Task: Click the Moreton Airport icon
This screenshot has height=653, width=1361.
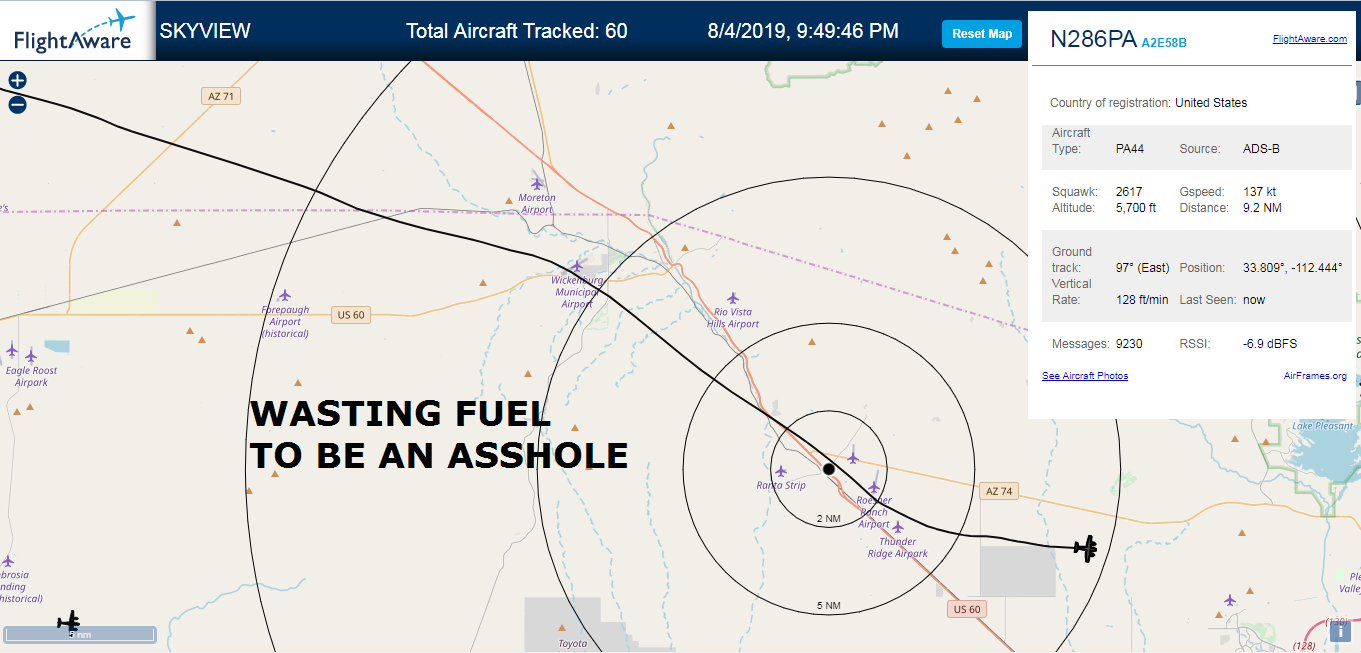Action: coord(537,182)
